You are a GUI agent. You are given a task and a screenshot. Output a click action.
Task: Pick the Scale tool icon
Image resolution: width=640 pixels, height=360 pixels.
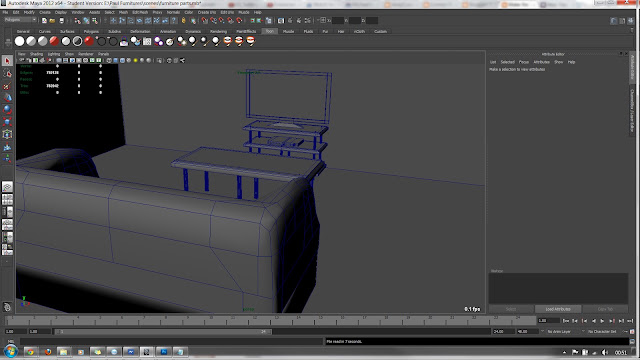point(7,121)
